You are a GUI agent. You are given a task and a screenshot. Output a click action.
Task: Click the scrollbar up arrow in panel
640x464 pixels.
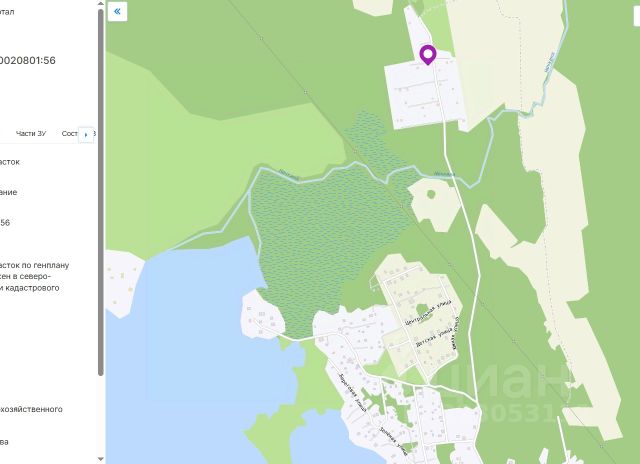coord(100,4)
